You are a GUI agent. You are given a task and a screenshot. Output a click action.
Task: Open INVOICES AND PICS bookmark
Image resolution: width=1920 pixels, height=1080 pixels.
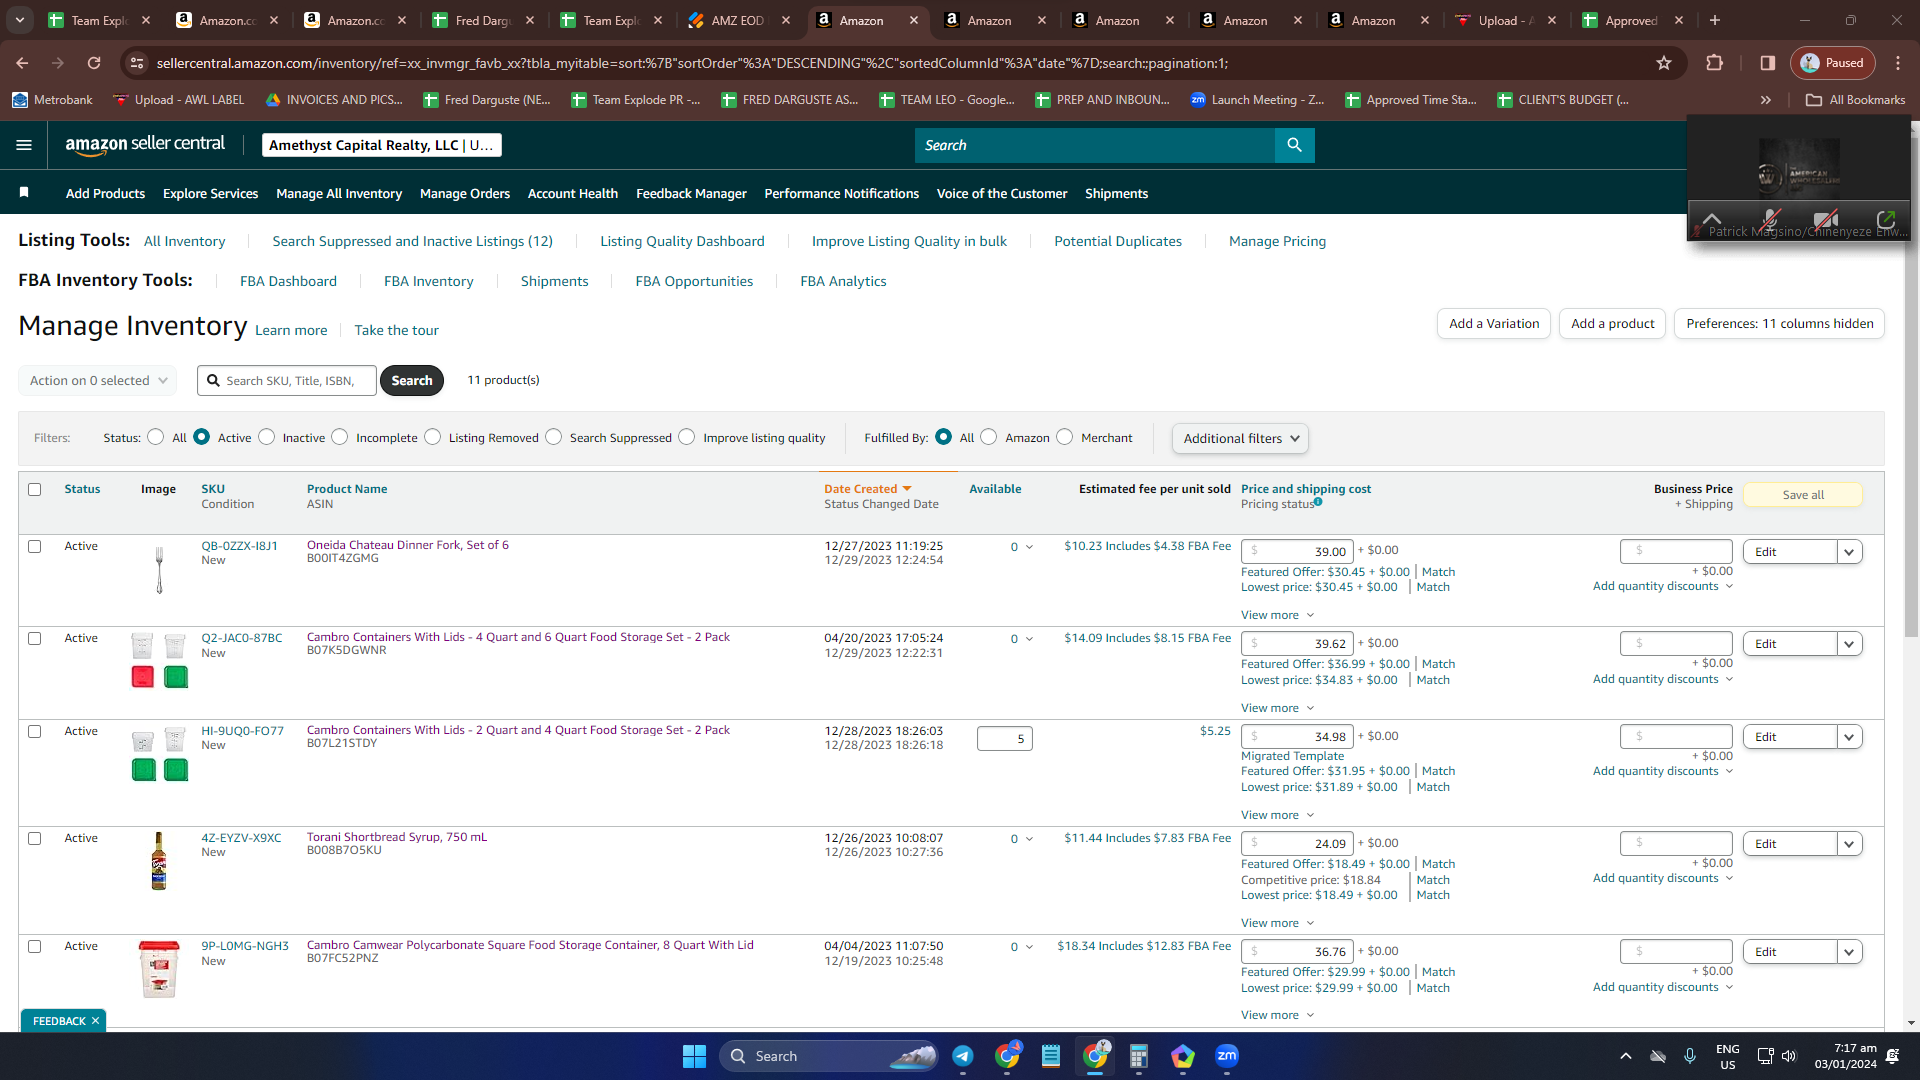[334, 100]
